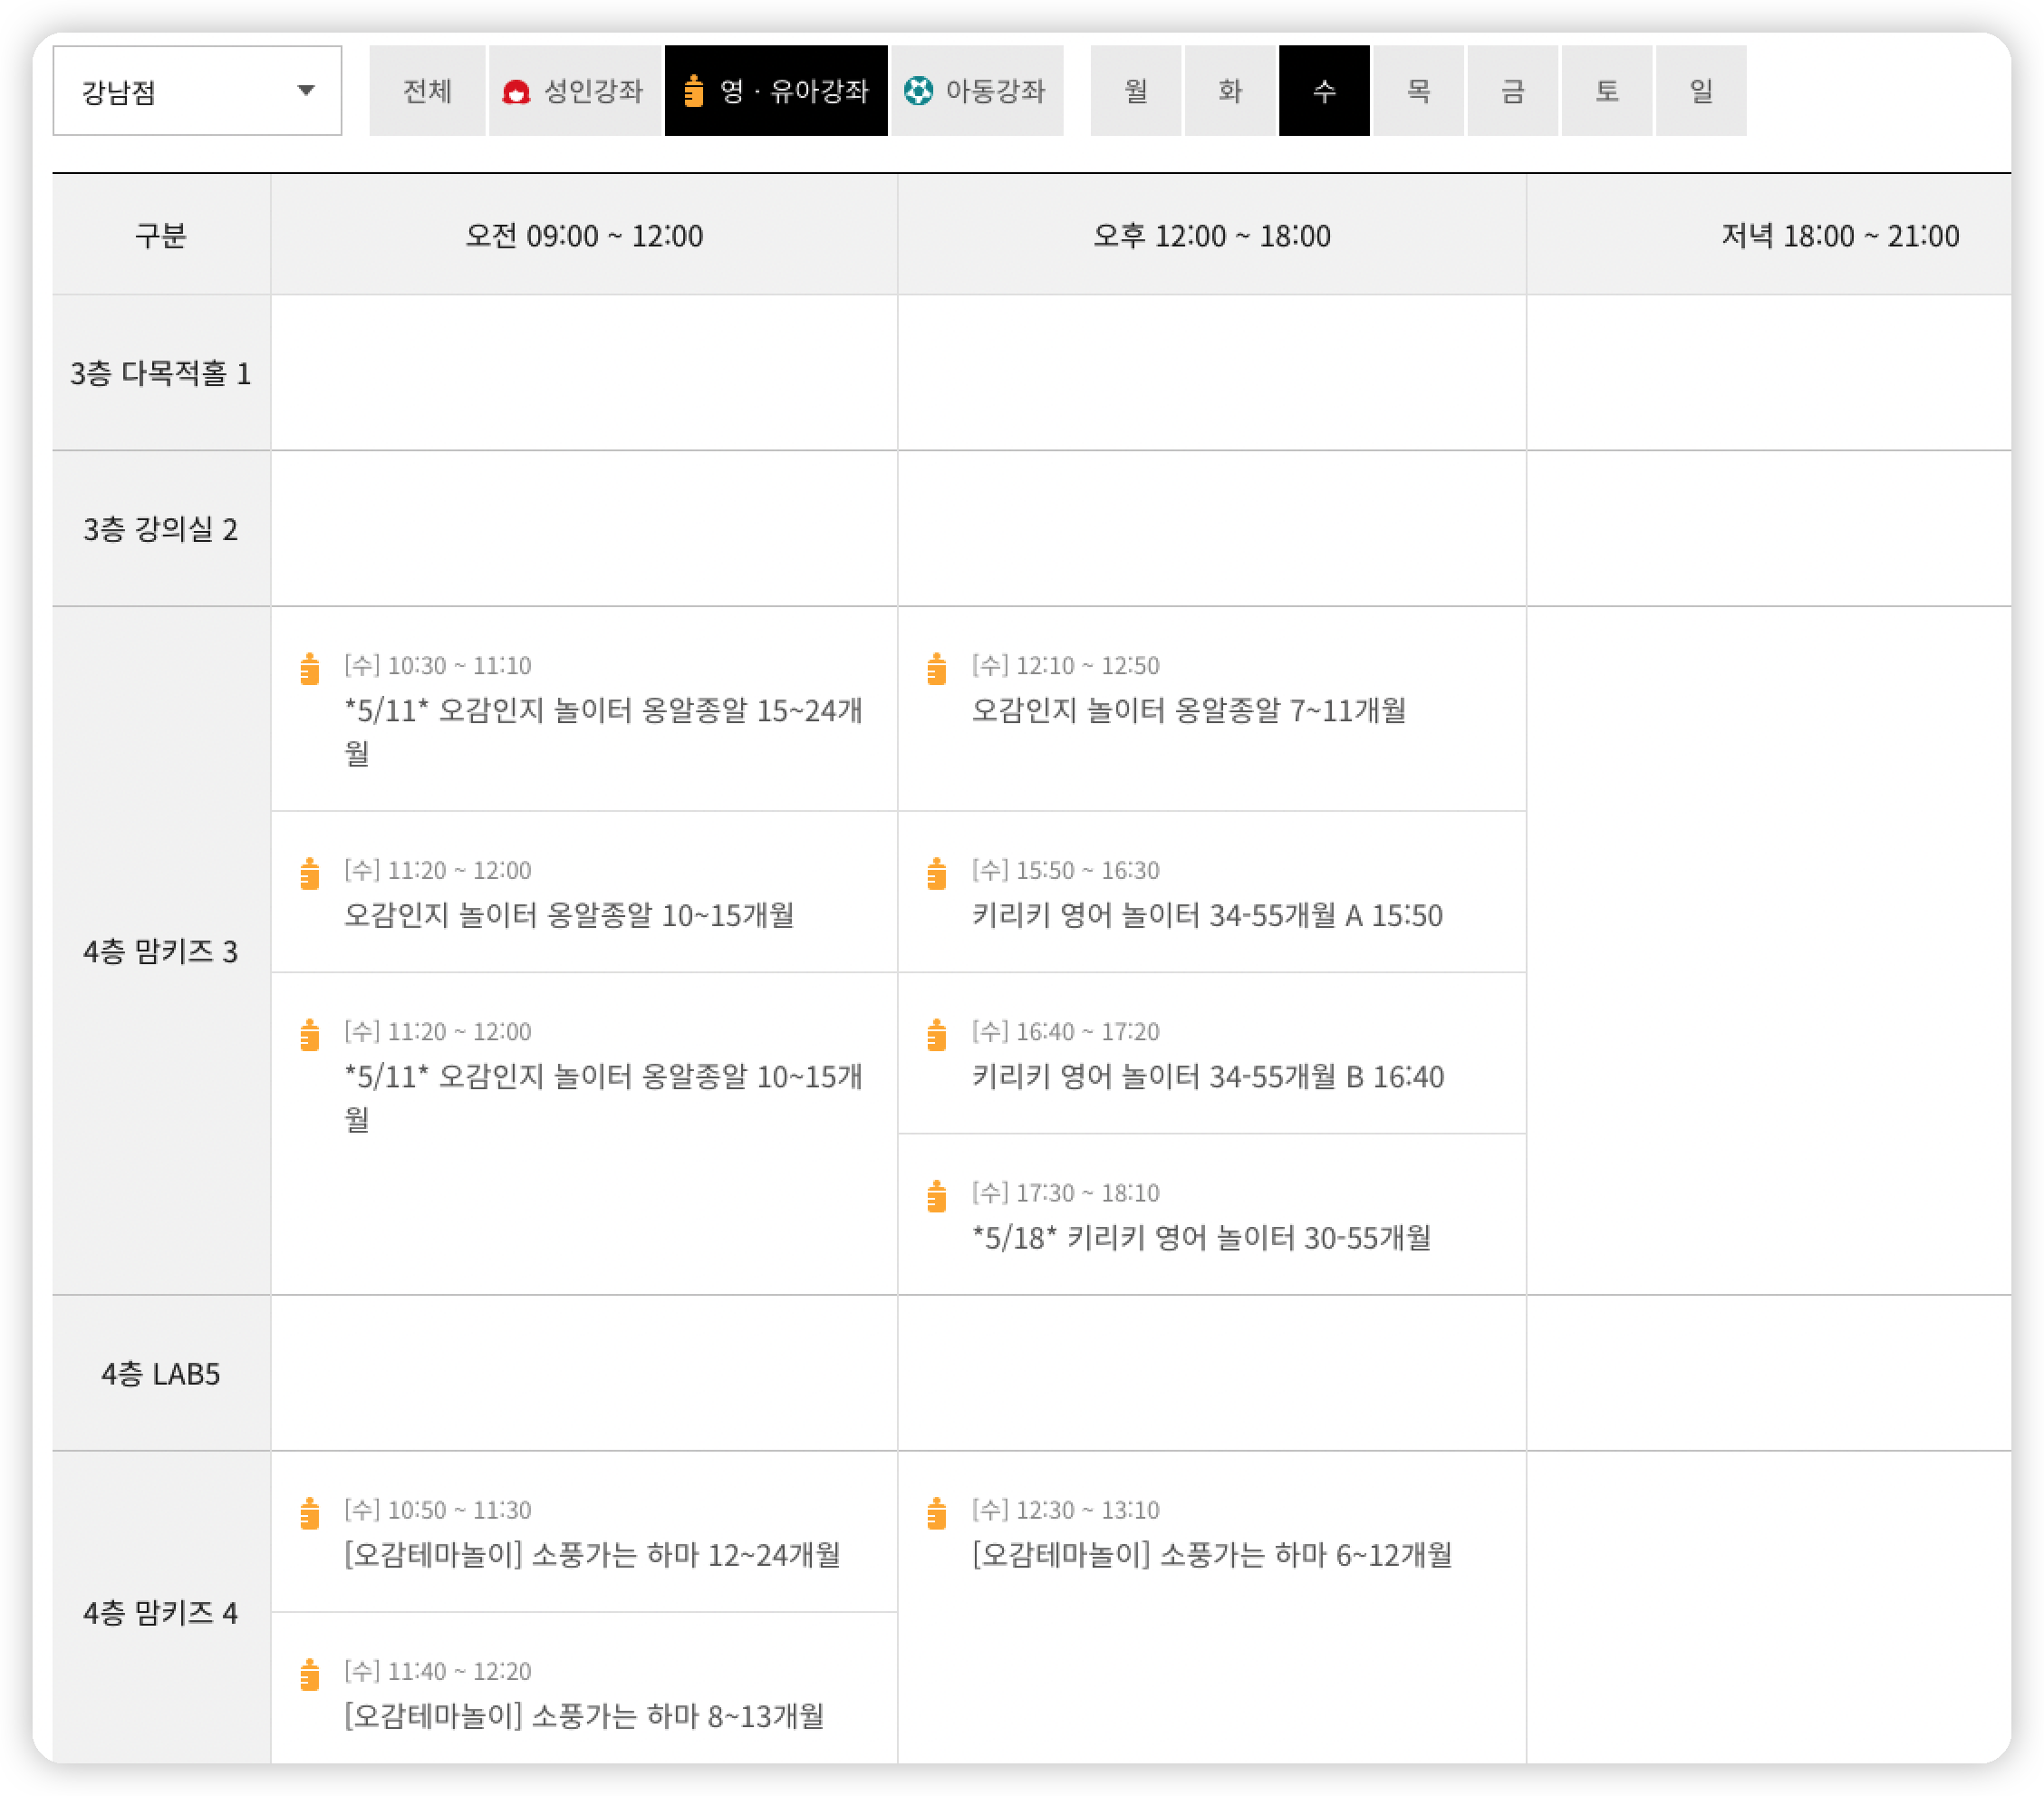The image size is (2044, 1796).
Task: Select Monday (월) day filter
Action: (x=1135, y=91)
